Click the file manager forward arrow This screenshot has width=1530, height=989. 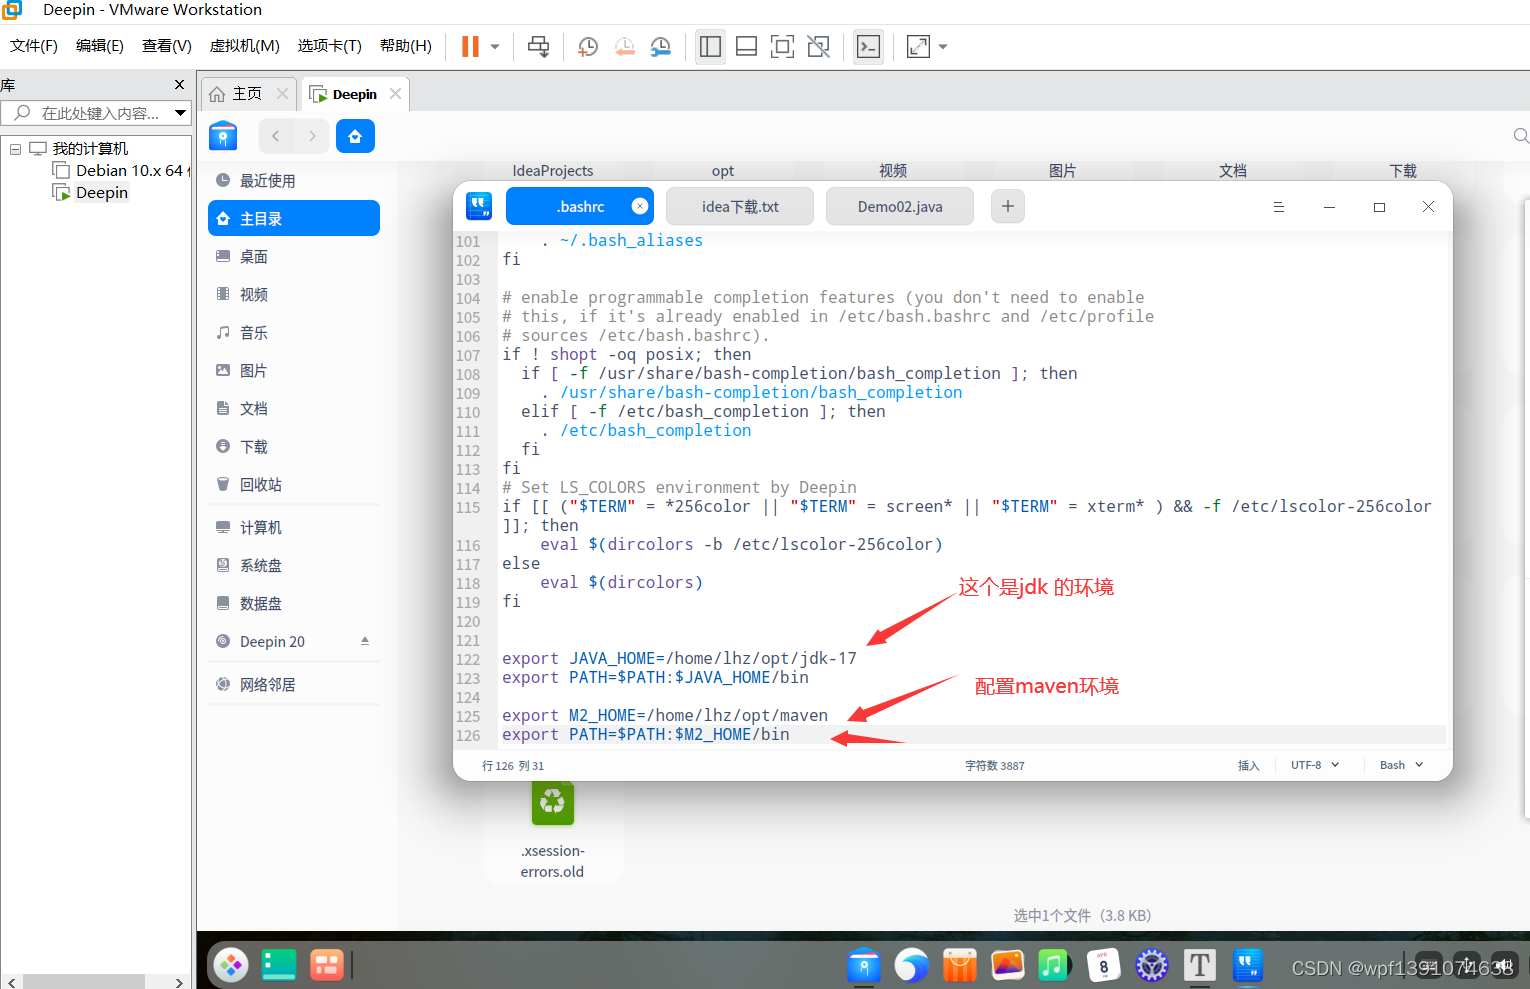[x=312, y=136]
